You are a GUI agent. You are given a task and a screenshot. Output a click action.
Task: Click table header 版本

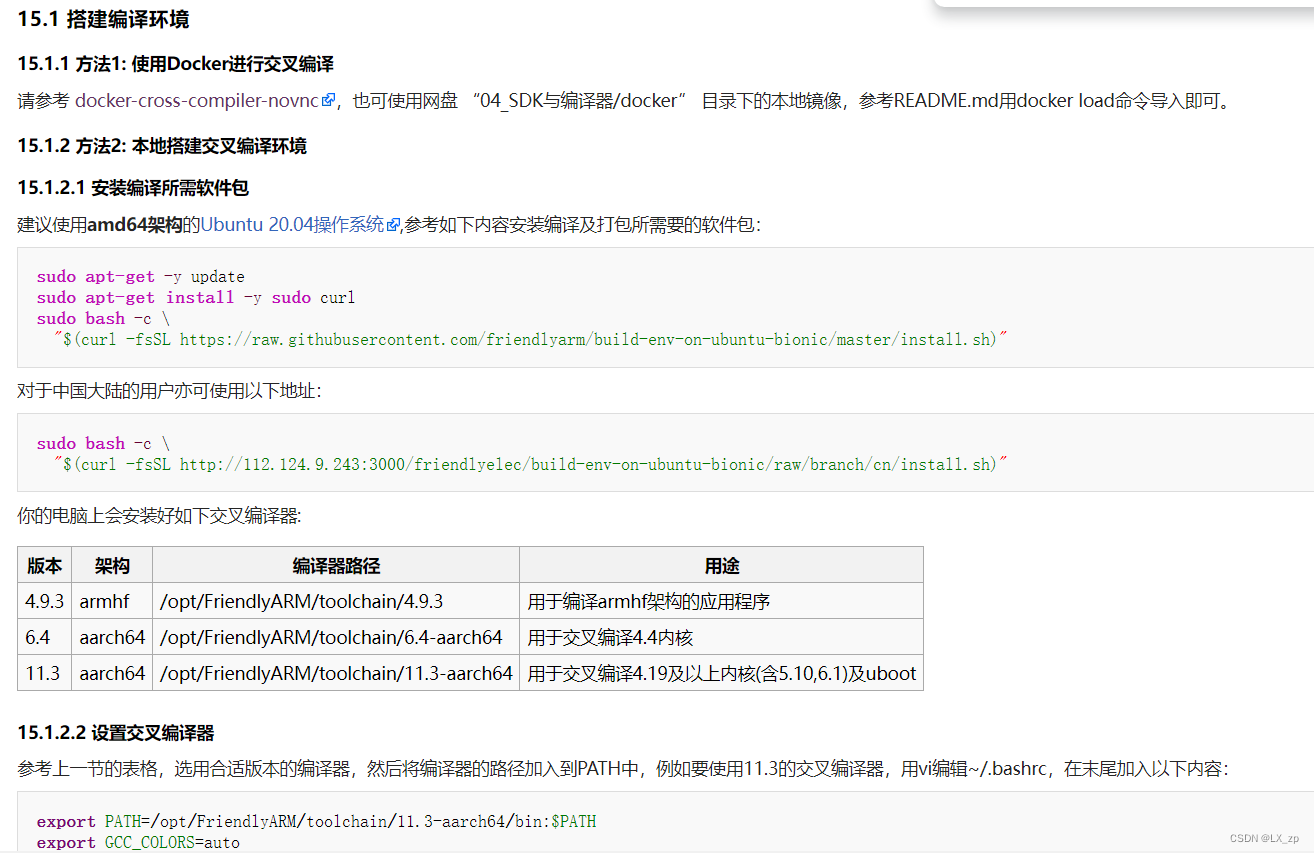44,565
